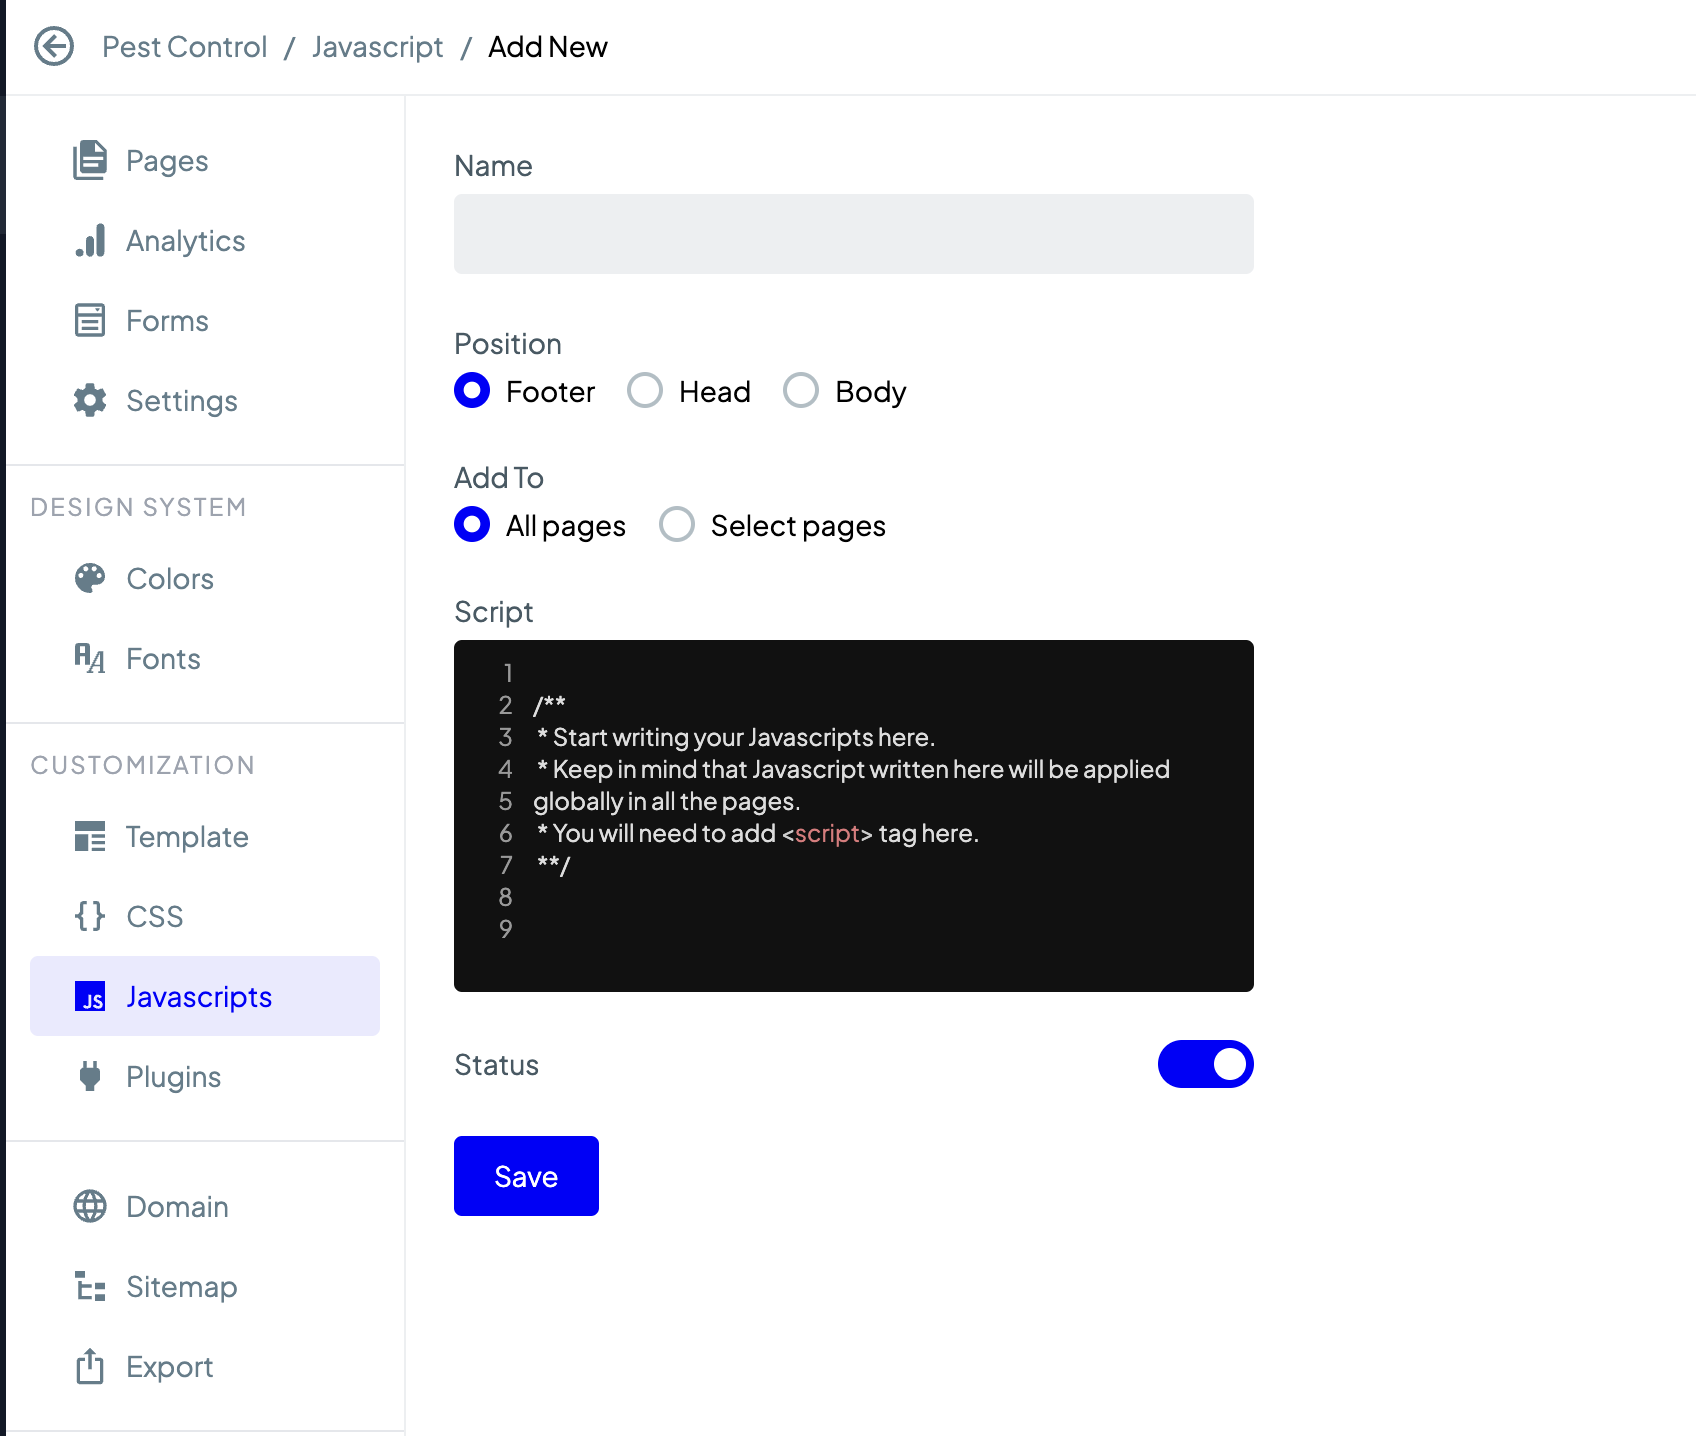Screen dimensions: 1696x1436
Task: Open the Export sidebar label
Action: coord(169,1367)
